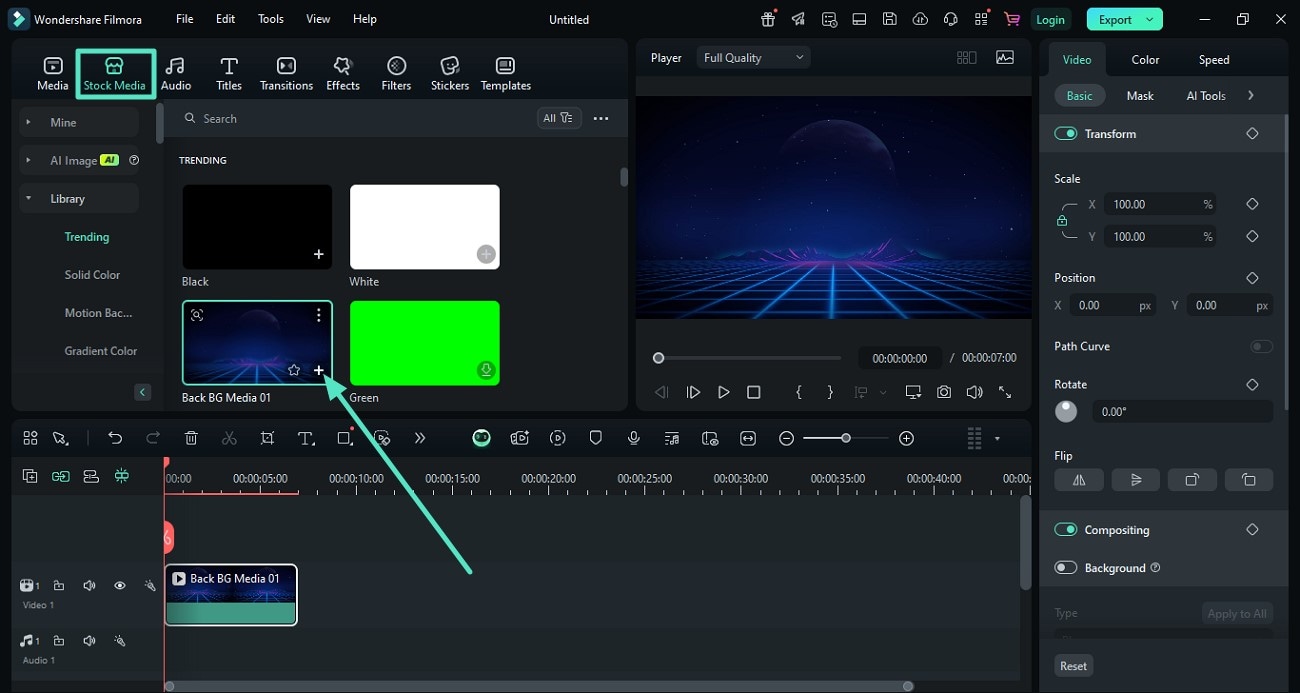
Task: Flip the clip horizontally
Action: (1079, 480)
